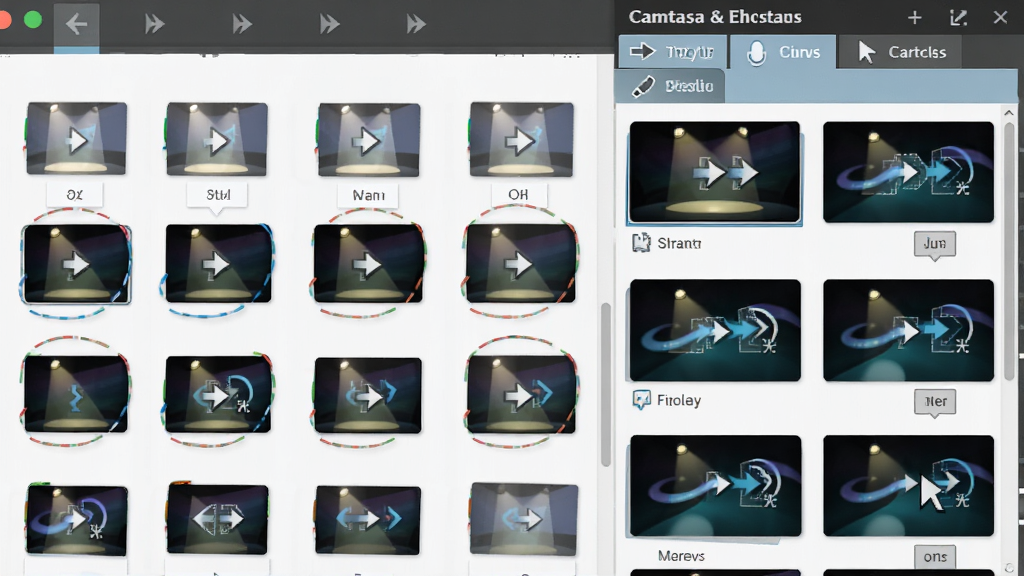
Task: Select the Firoley label text
Action: (x=679, y=400)
